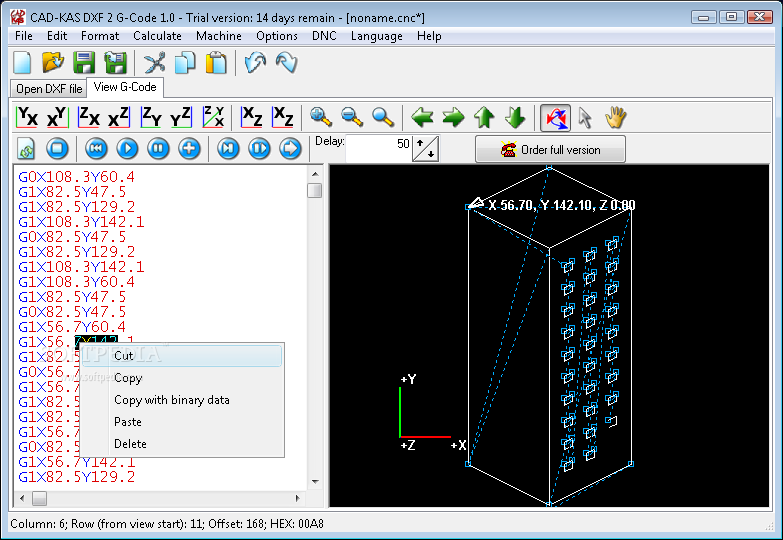The image size is (783, 540).
Task: Open the Format menu
Action: pos(100,36)
